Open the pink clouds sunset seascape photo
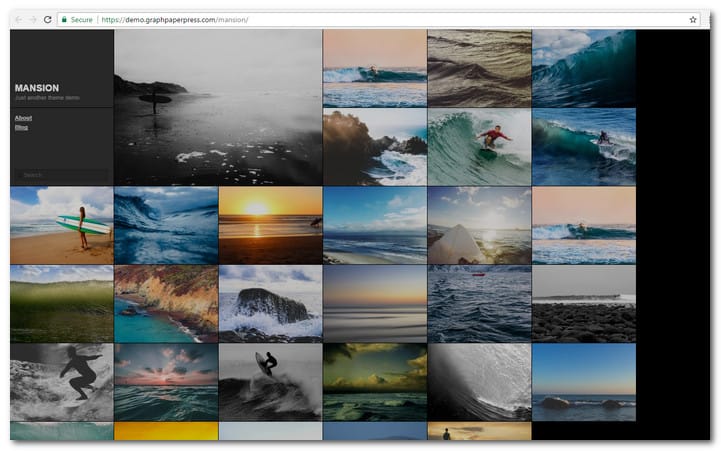Image resolution: width=721 pixels, height=451 pixels. pos(166,381)
